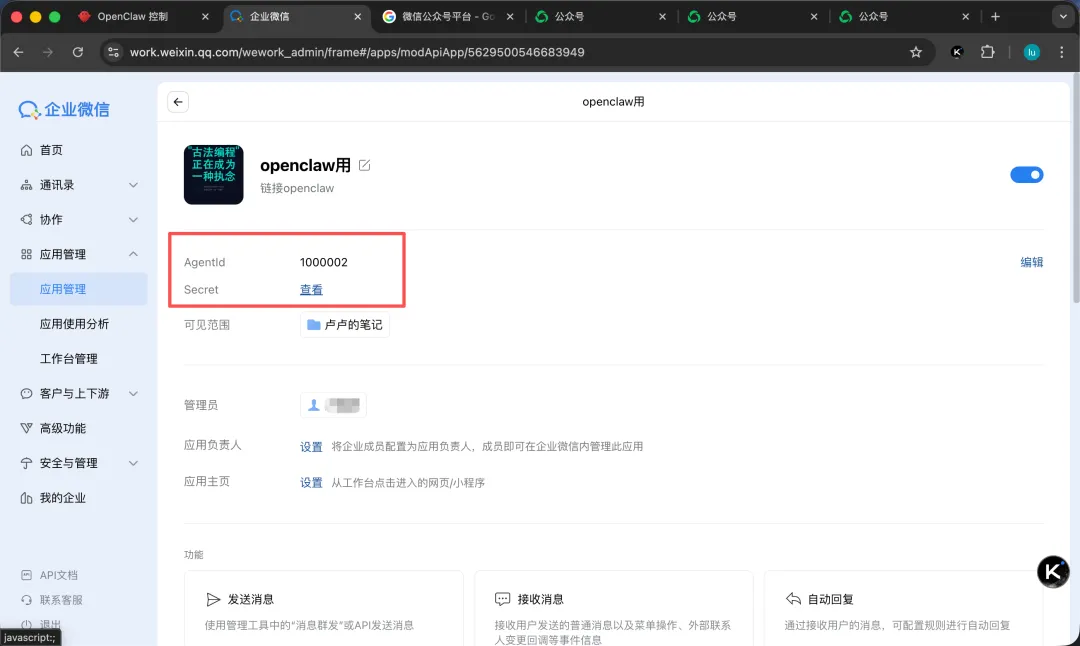
Task: Click the address bar URL field
Action: (517, 52)
